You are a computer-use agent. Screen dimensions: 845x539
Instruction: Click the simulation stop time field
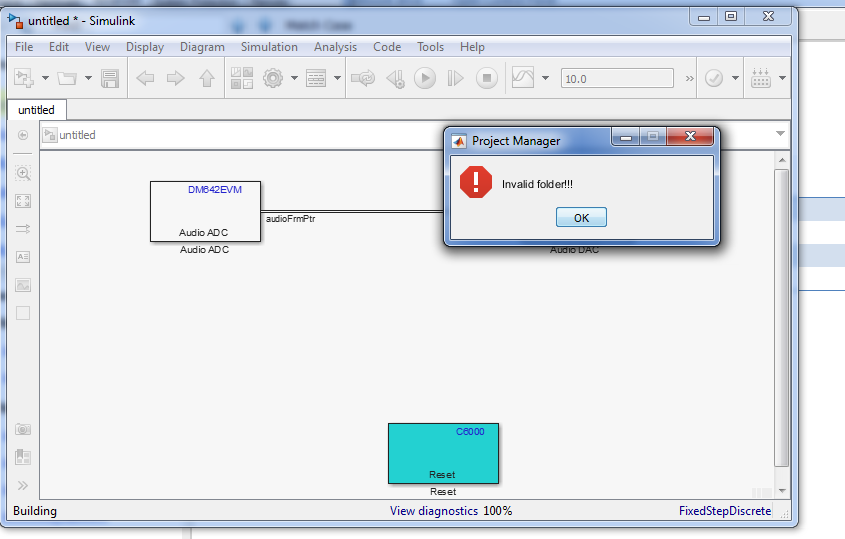[x=617, y=78]
